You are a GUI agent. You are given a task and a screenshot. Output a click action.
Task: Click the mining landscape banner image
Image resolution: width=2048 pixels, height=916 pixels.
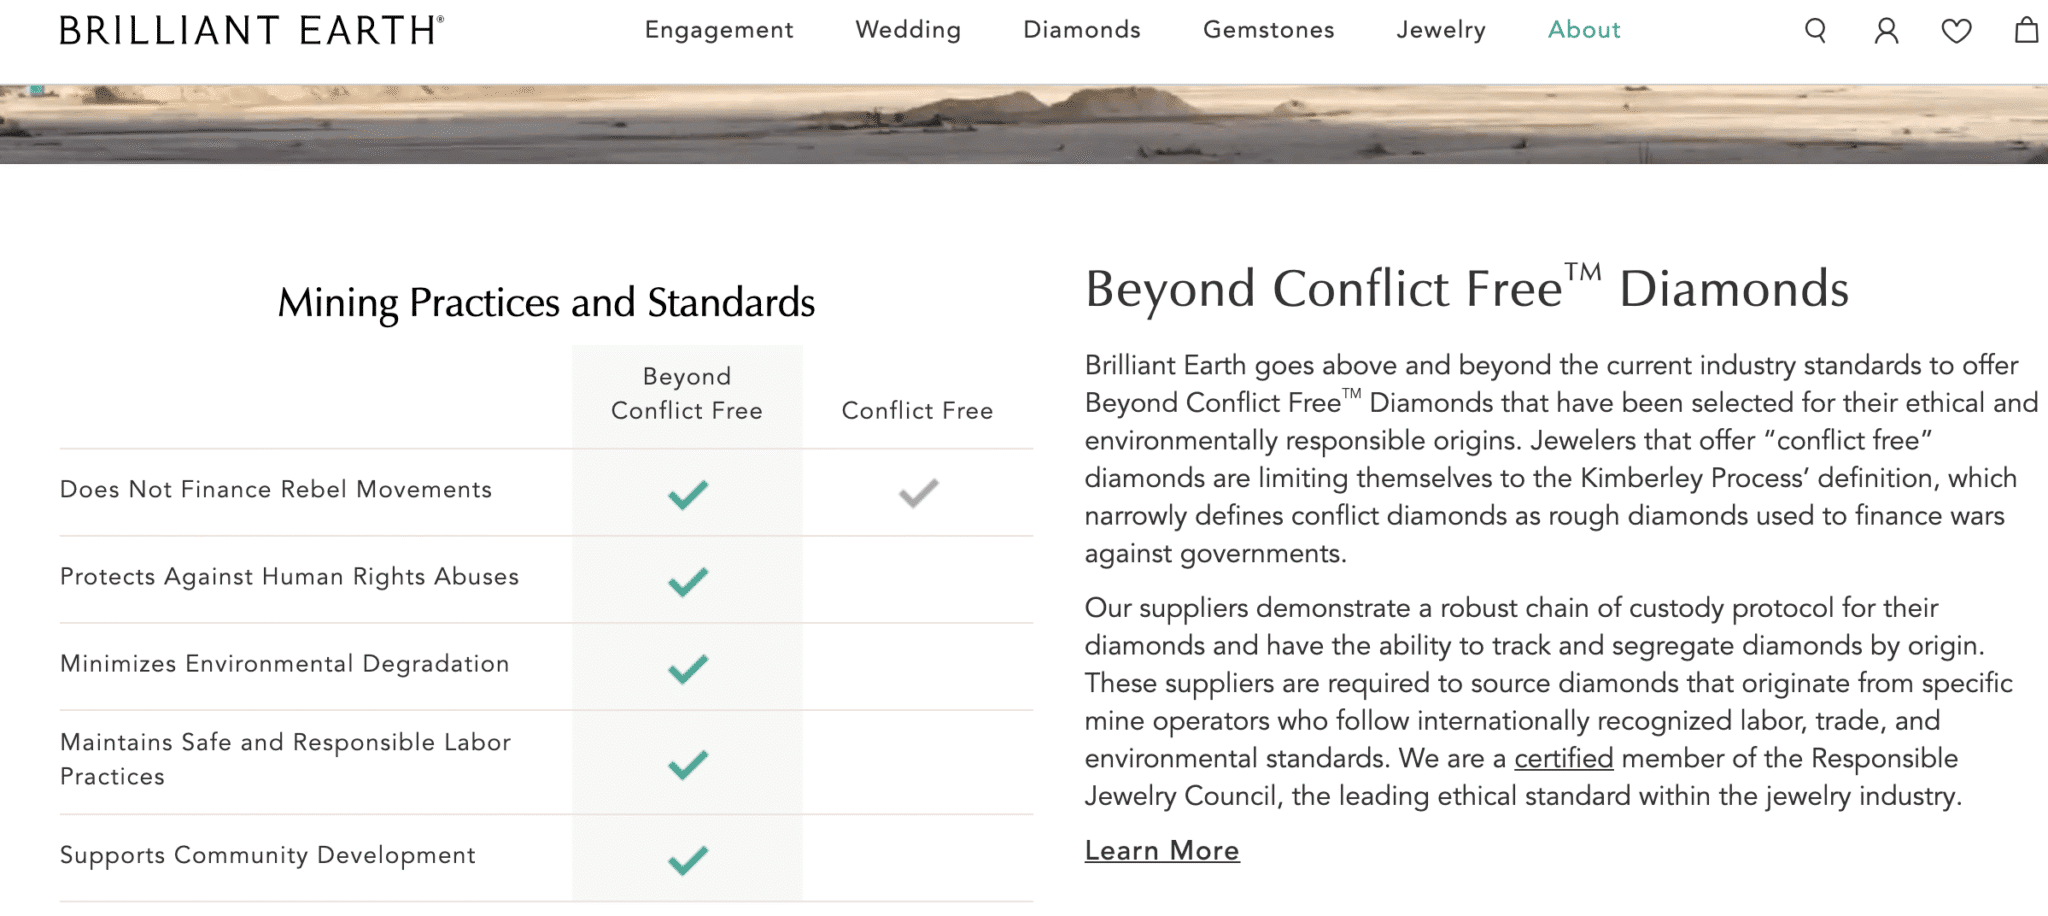(x=1024, y=115)
